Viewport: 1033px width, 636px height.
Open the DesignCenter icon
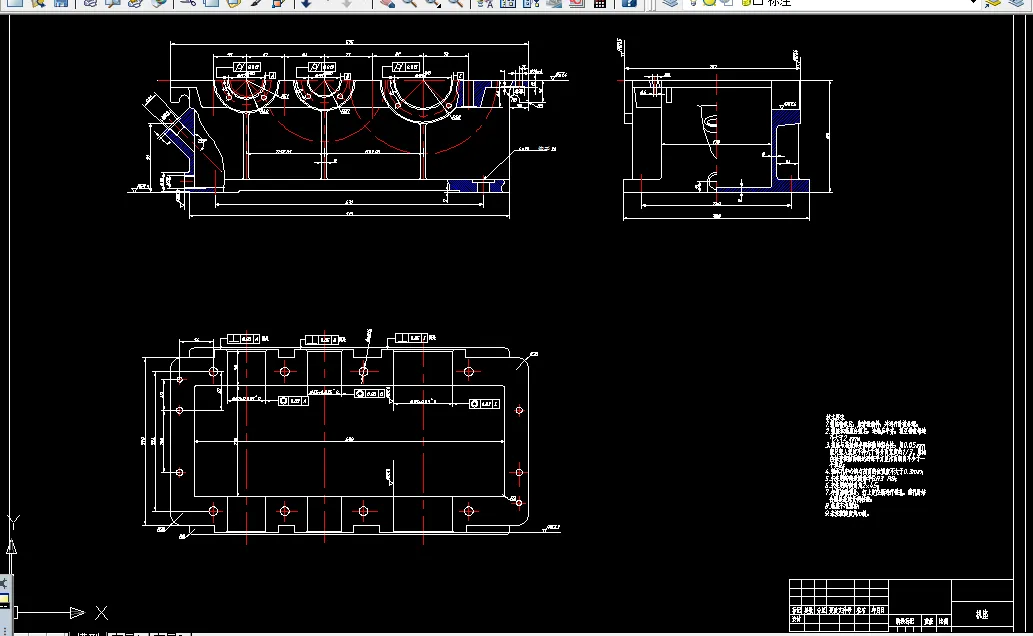point(508,3)
